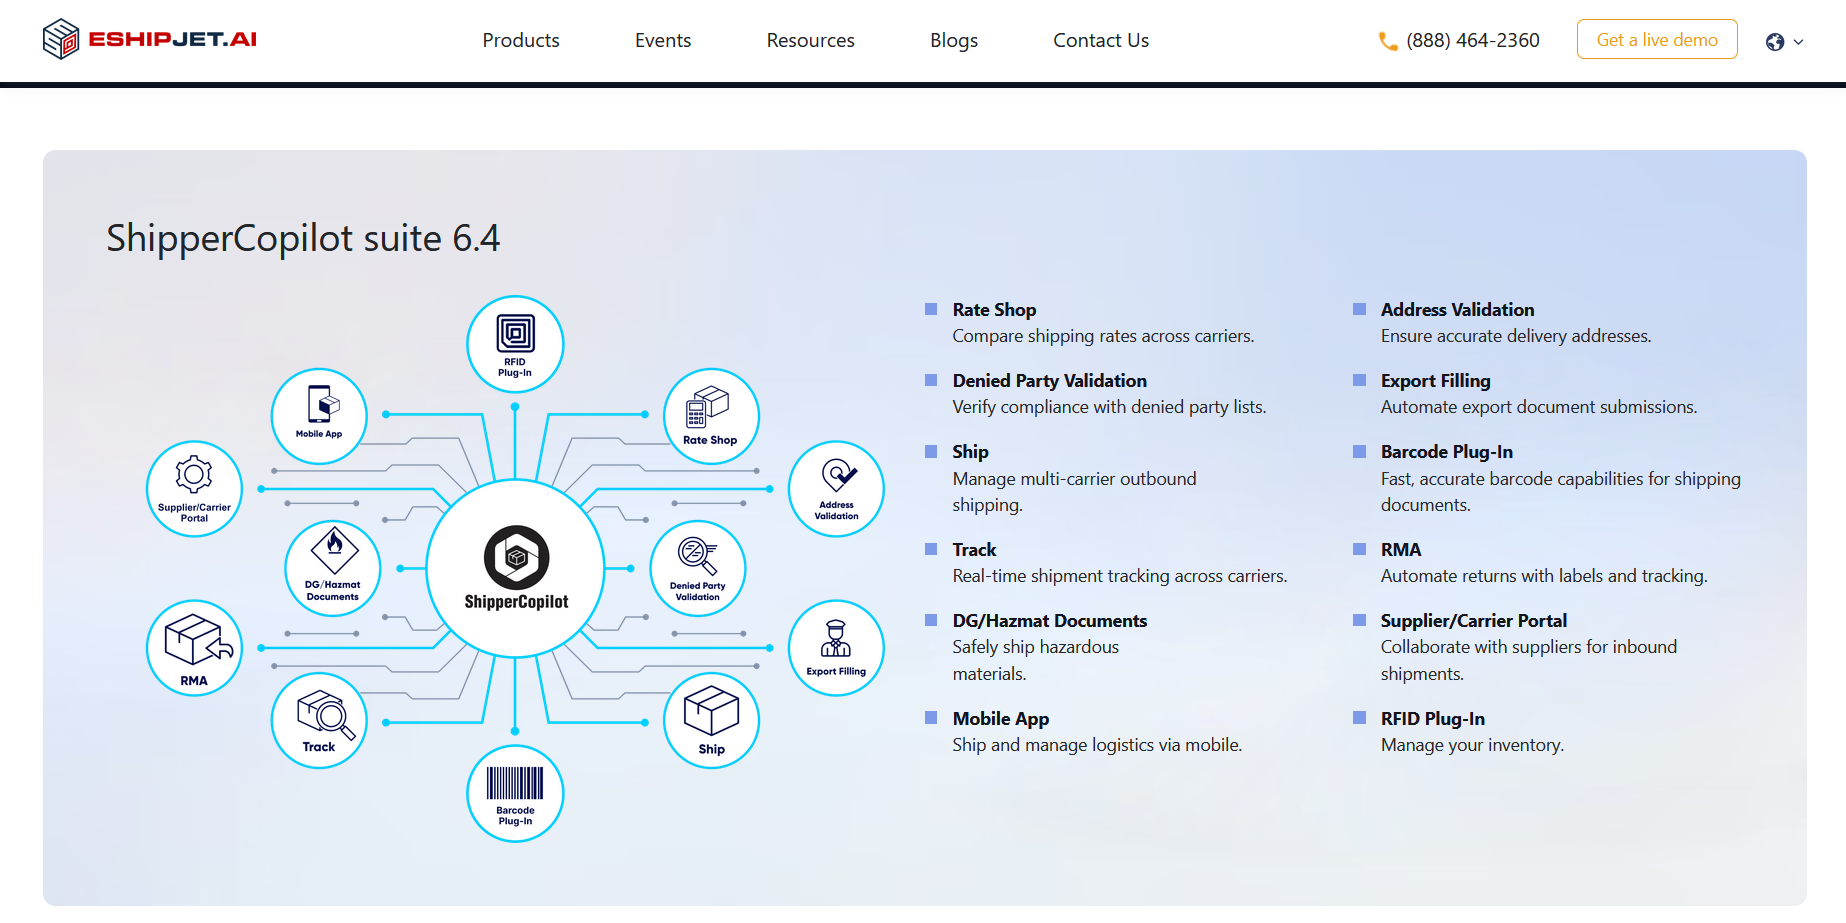Click the eShipJet.AI logo

150,39
